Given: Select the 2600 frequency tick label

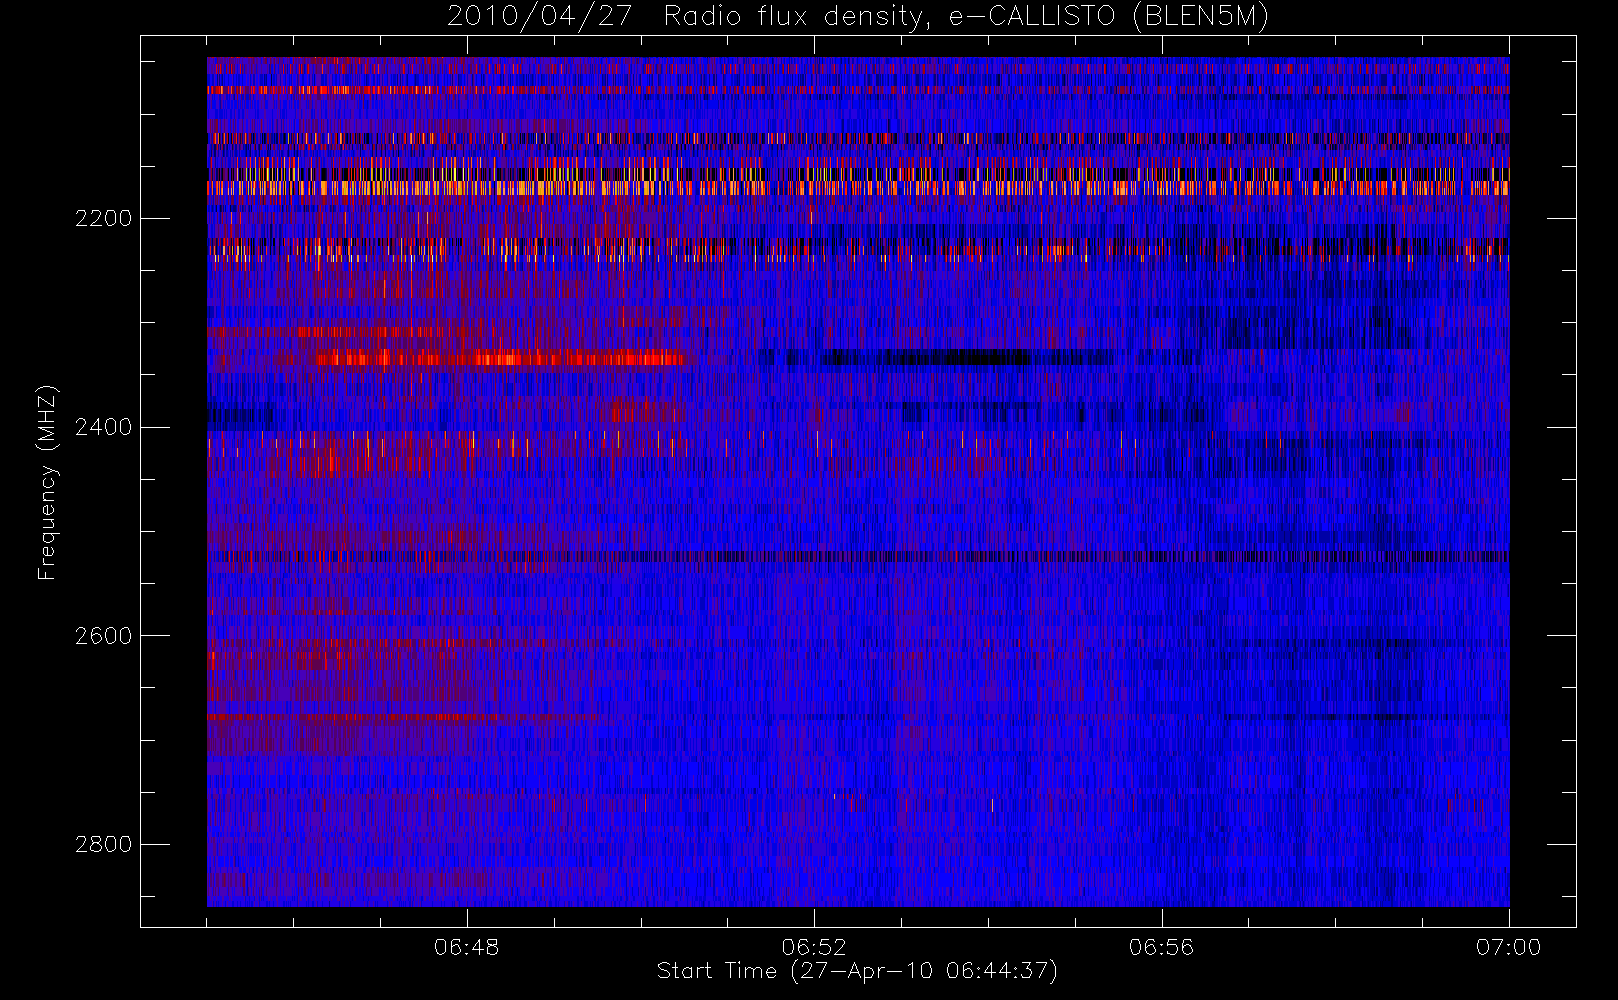Looking at the screenshot, I should coord(103,636).
